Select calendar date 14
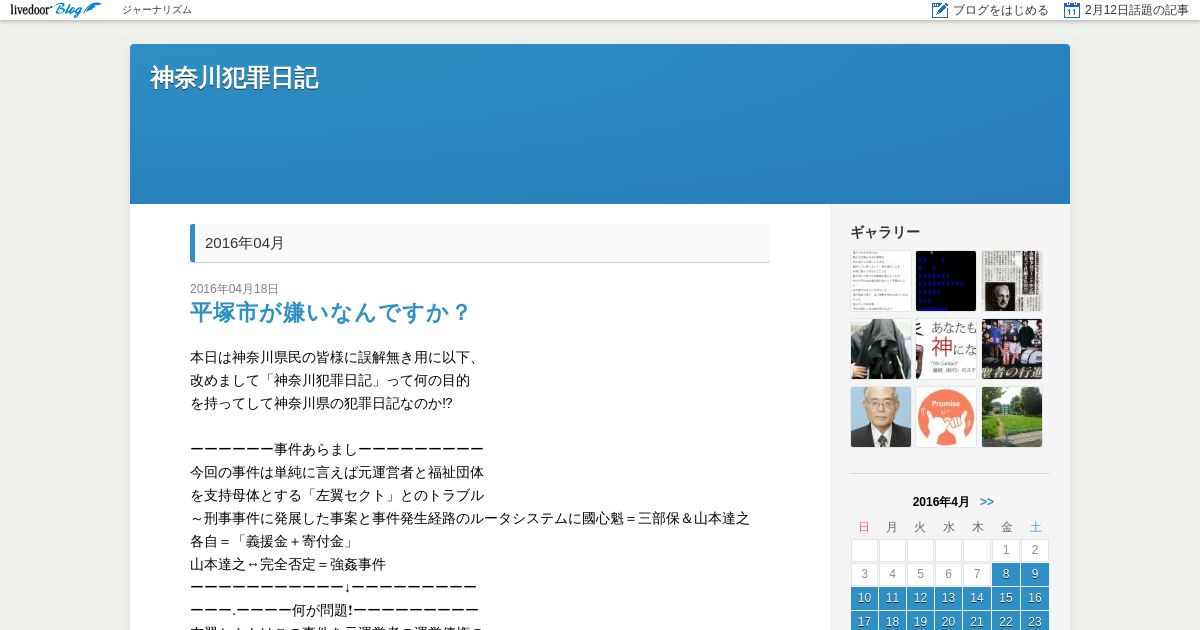 point(977,598)
